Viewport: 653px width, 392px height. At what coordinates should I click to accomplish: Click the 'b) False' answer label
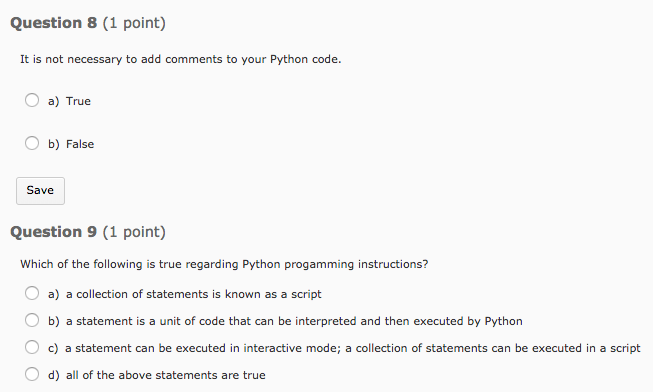click(71, 144)
